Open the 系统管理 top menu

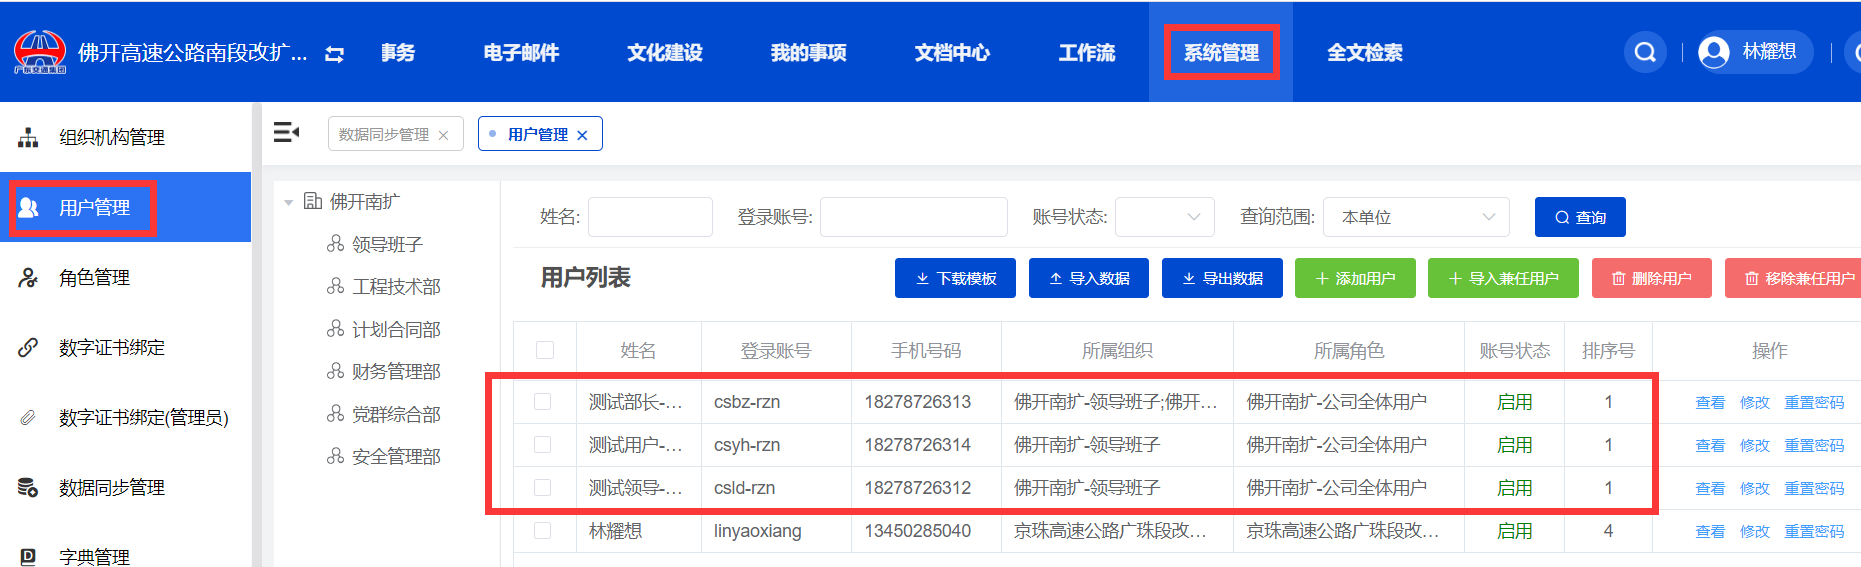[1221, 53]
